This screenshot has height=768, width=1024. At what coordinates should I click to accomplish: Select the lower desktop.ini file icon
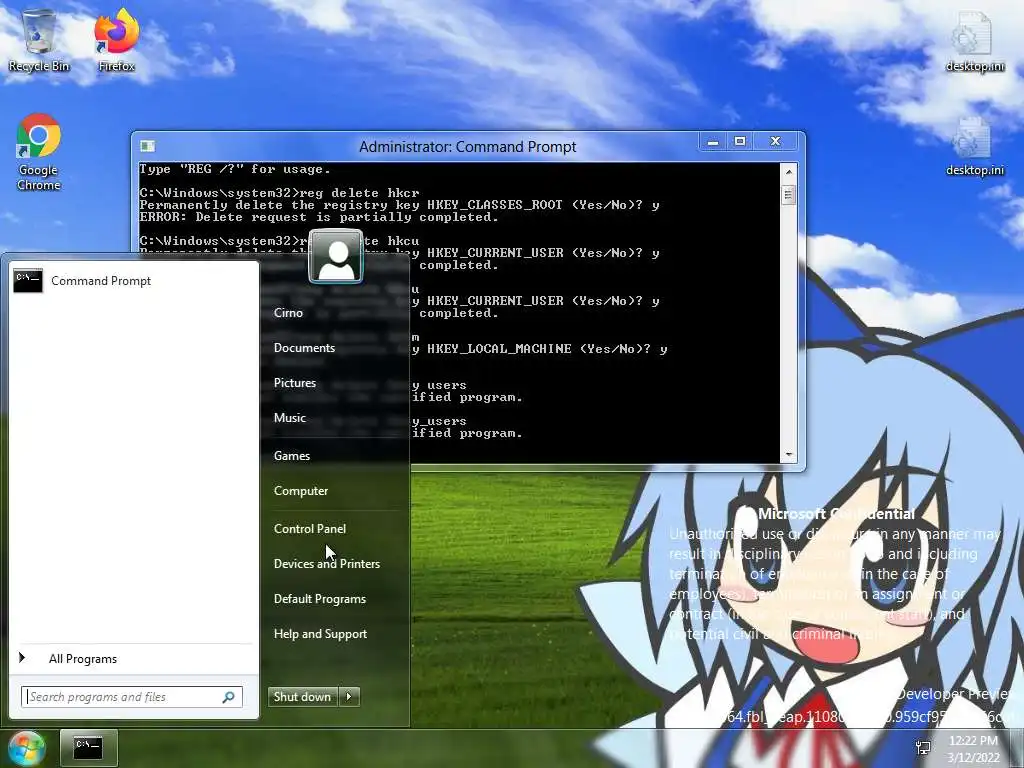click(974, 146)
